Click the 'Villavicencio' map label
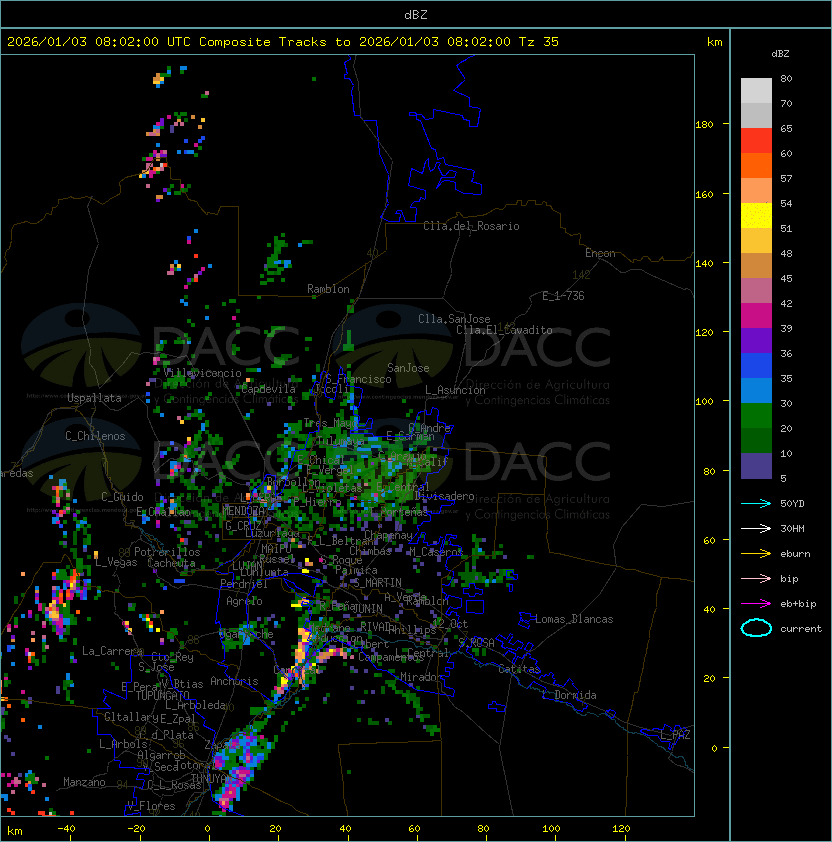 click(202, 373)
